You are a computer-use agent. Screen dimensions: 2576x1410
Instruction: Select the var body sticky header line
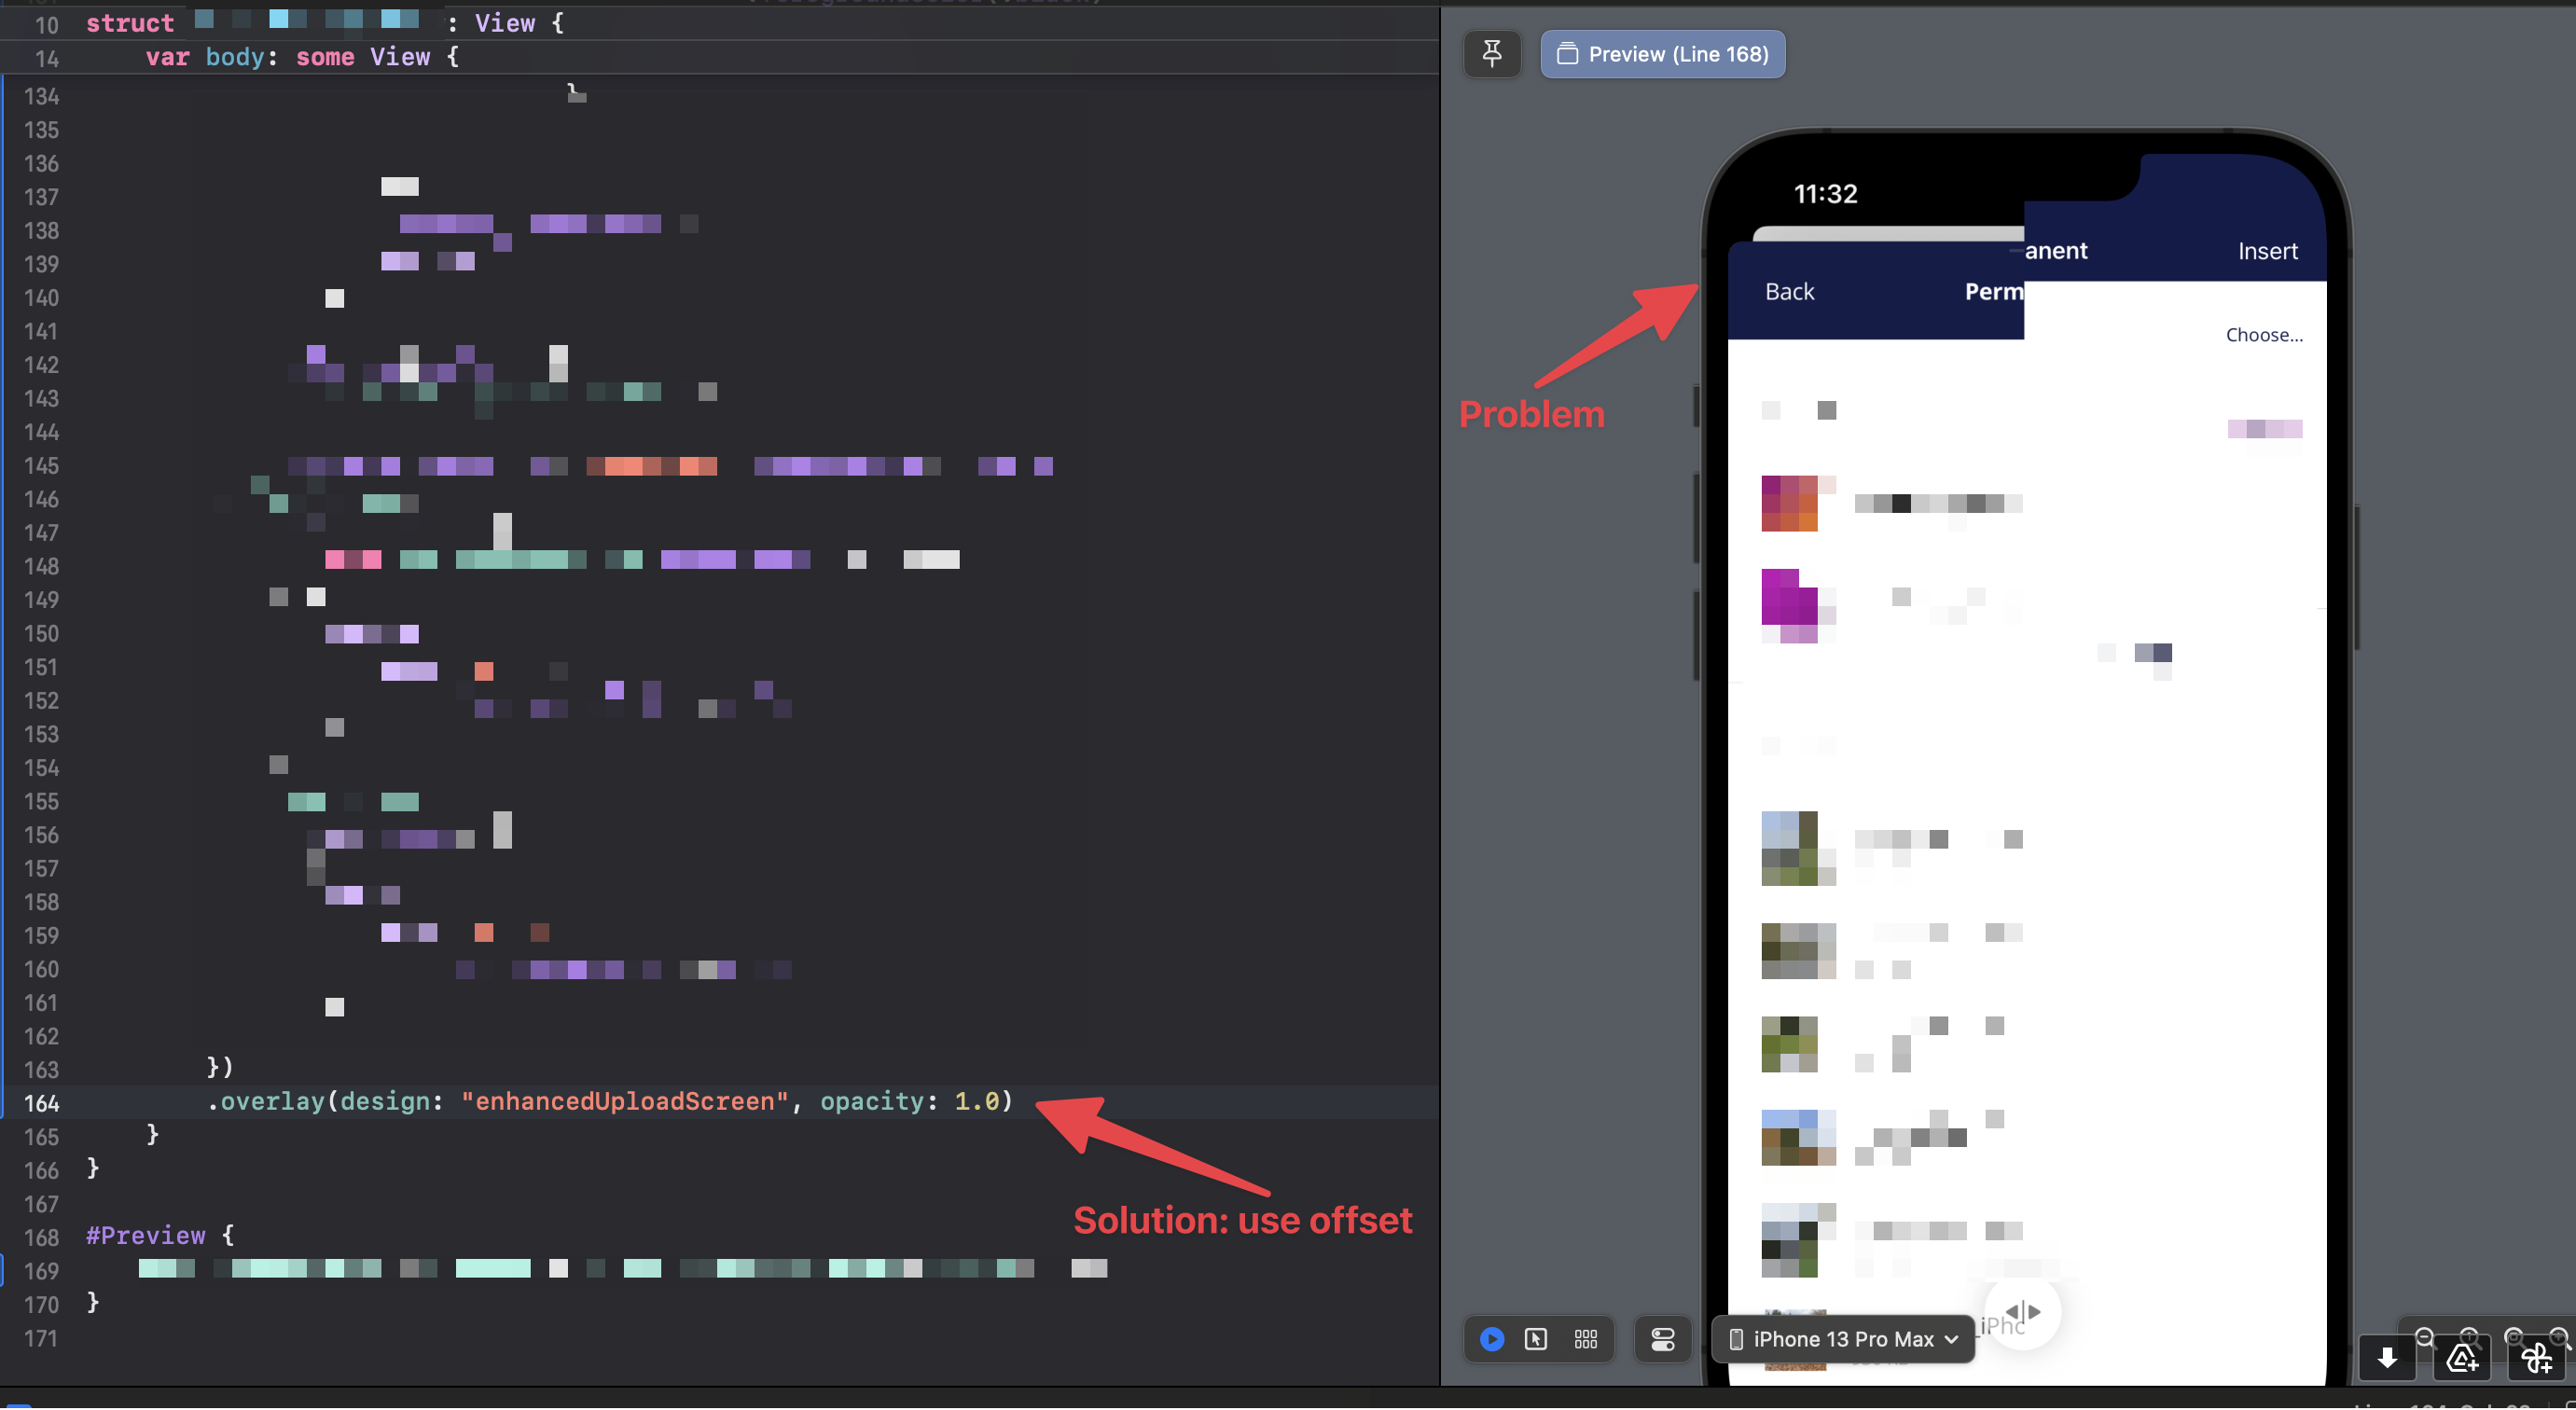tap(302, 57)
